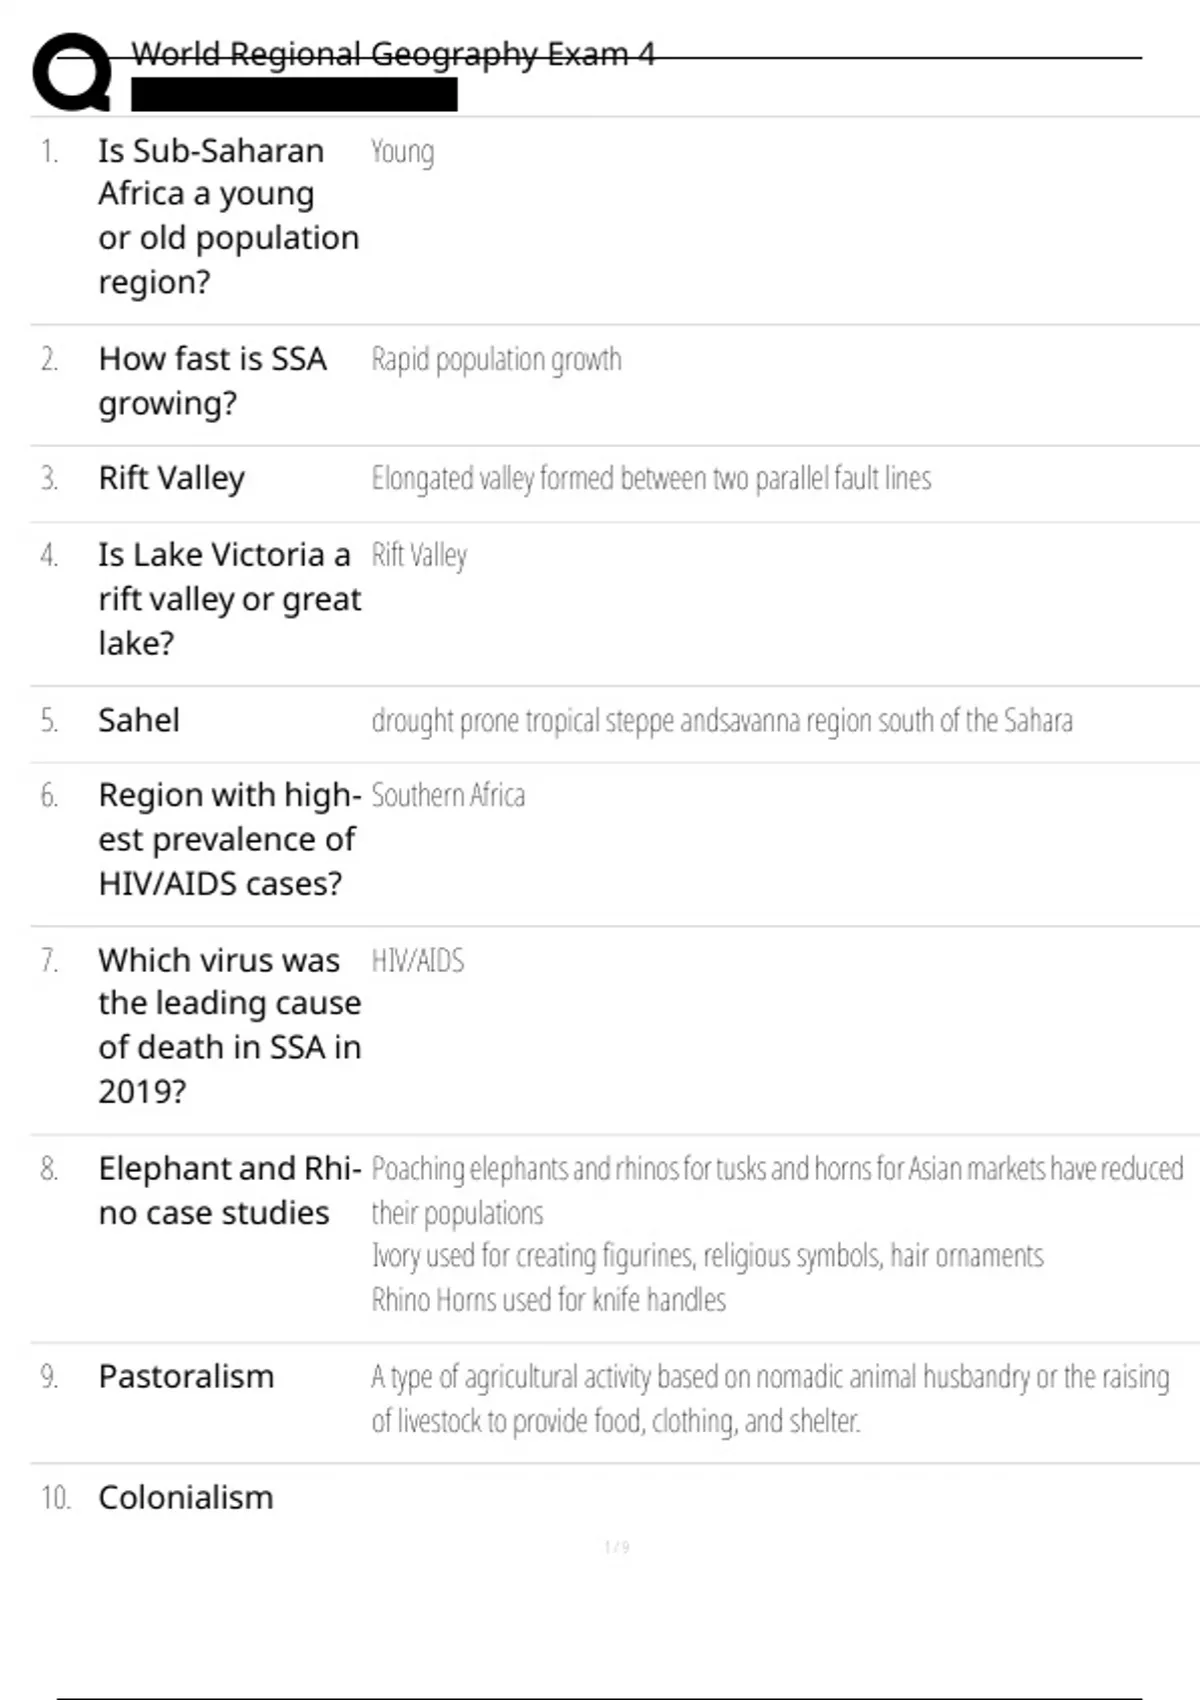The height and width of the screenshot is (1700, 1200).
Task: Select the leading cause of death question
Action: (229, 1025)
